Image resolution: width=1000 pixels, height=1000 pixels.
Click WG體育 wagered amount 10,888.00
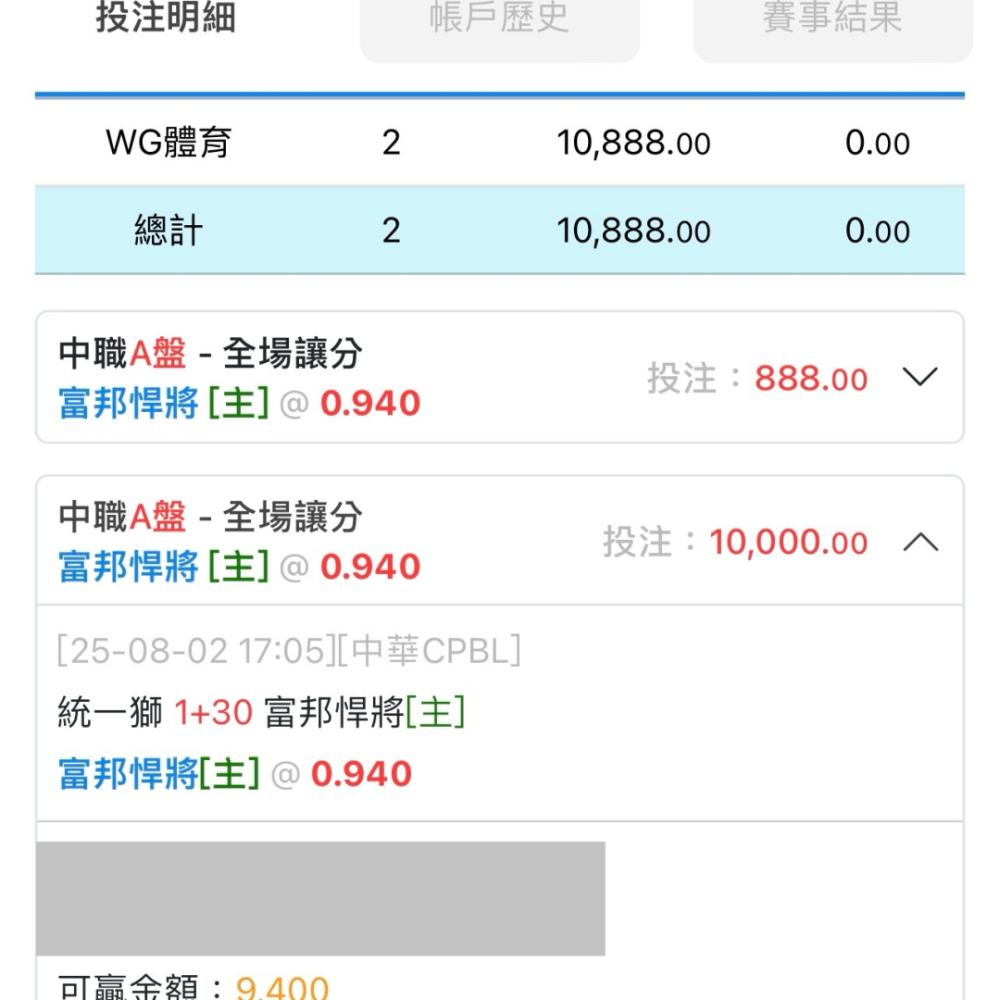633,143
